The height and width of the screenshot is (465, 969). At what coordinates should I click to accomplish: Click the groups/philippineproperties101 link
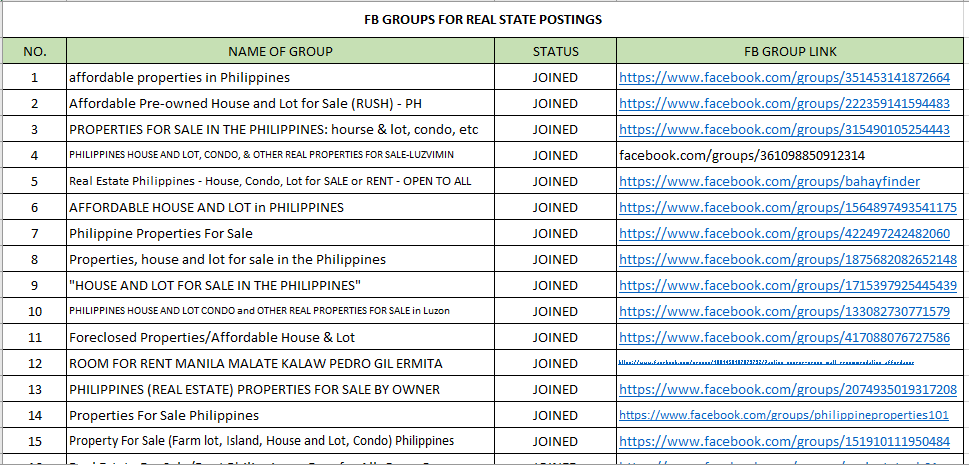(x=783, y=415)
